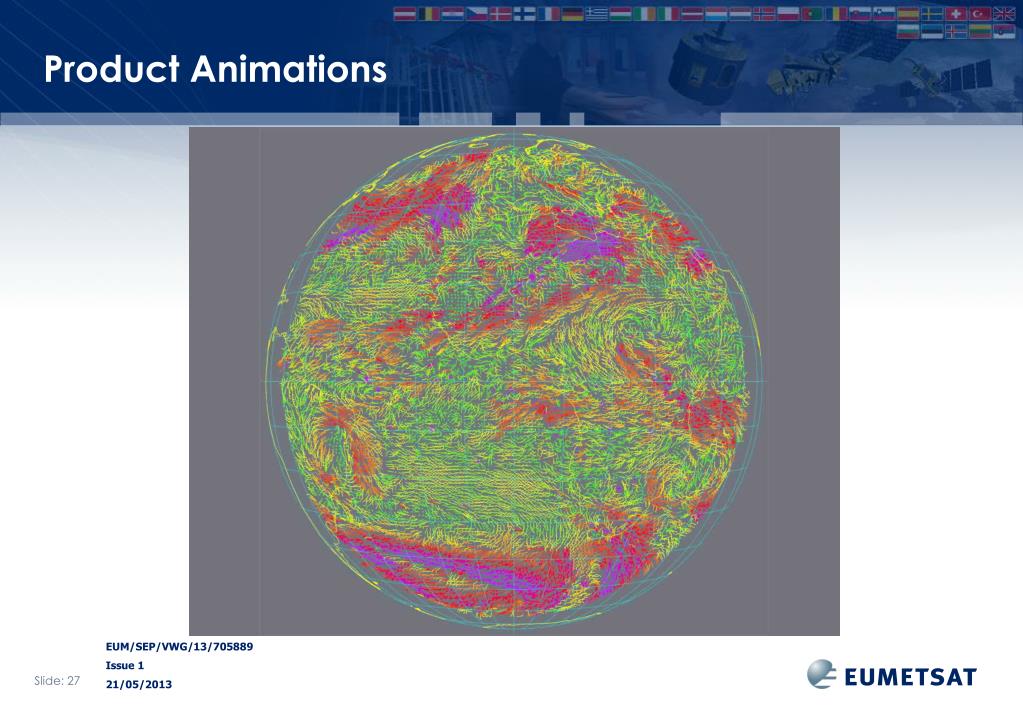Screen dimensions: 1023x708
Task: Click the "Slide: 27" slide number
Action: [x=57, y=681]
